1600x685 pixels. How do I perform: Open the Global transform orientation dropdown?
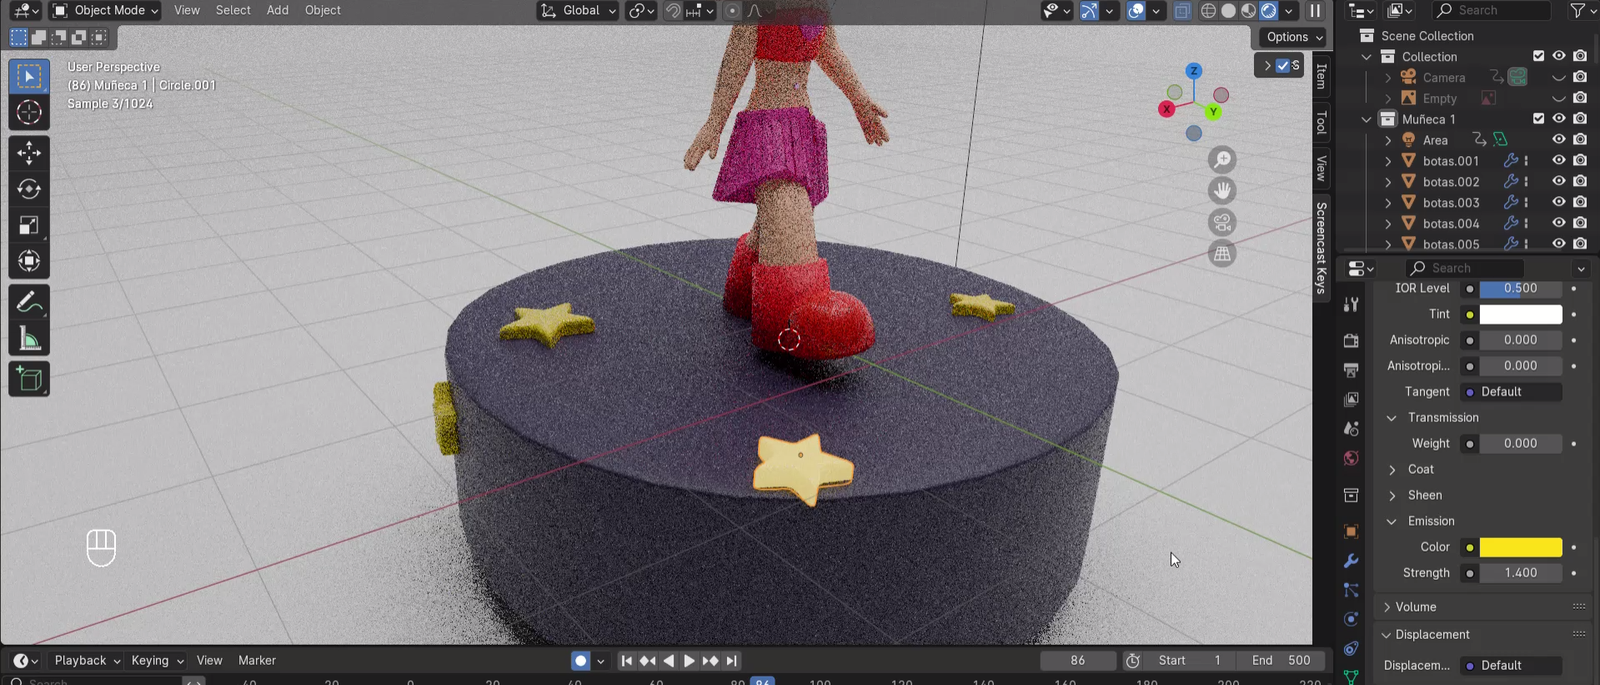point(579,10)
